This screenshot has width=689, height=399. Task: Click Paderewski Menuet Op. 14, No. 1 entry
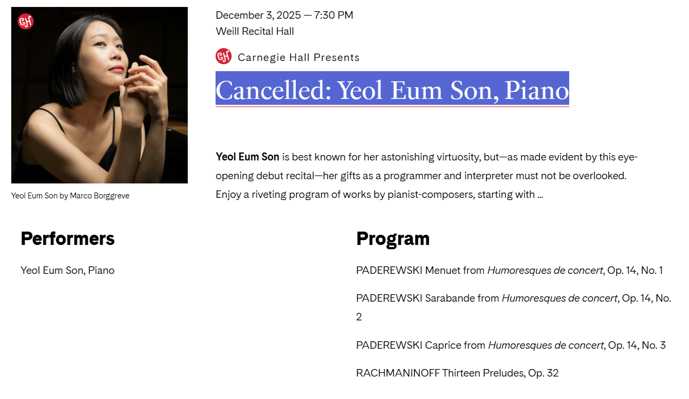pos(509,270)
